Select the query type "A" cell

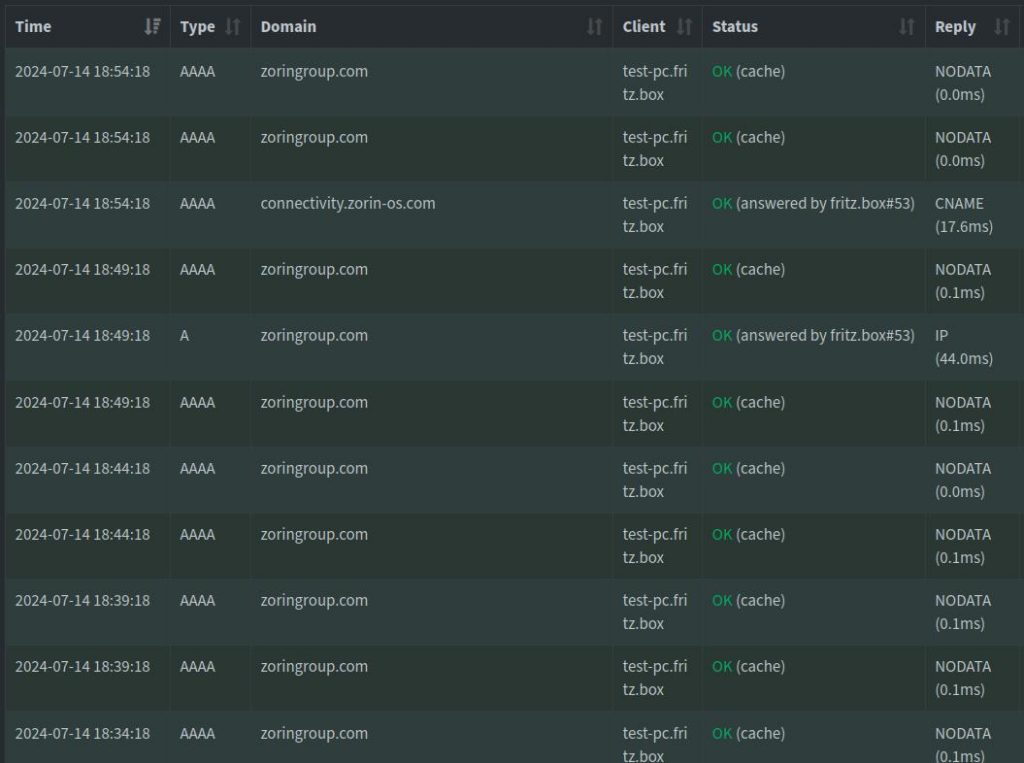(x=185, y=336)
